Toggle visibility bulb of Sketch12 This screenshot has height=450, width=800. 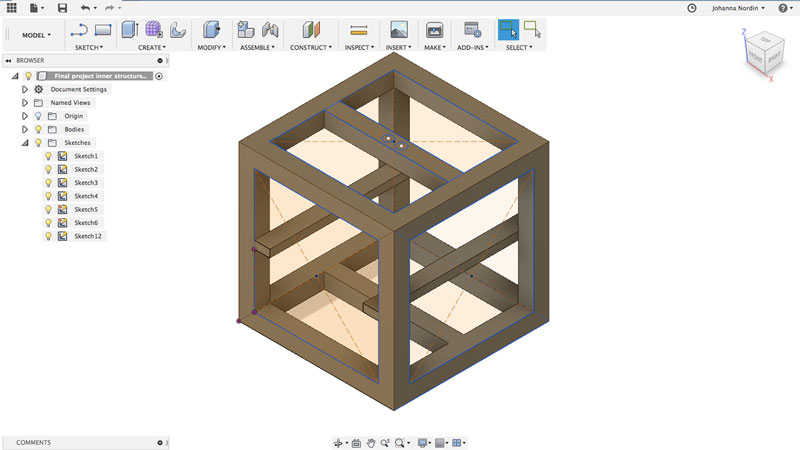tap(48, 236)
